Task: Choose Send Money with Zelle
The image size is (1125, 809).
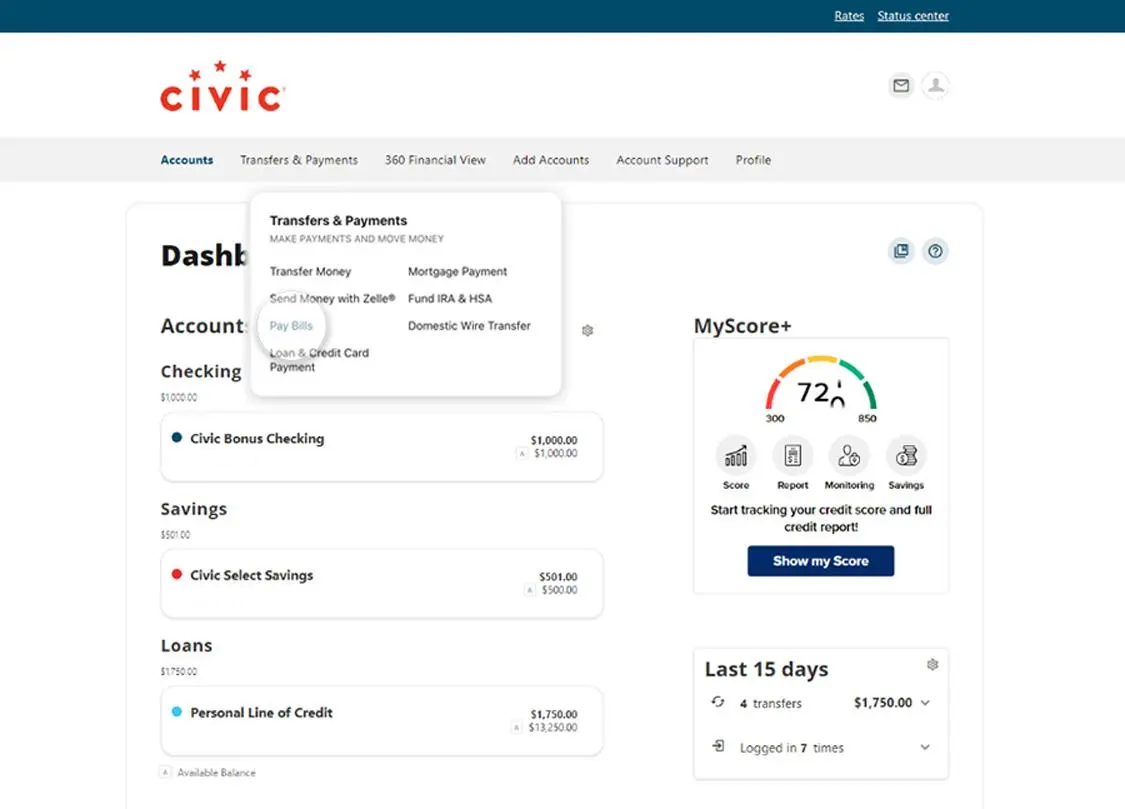Action: click(x=331, y=298)
